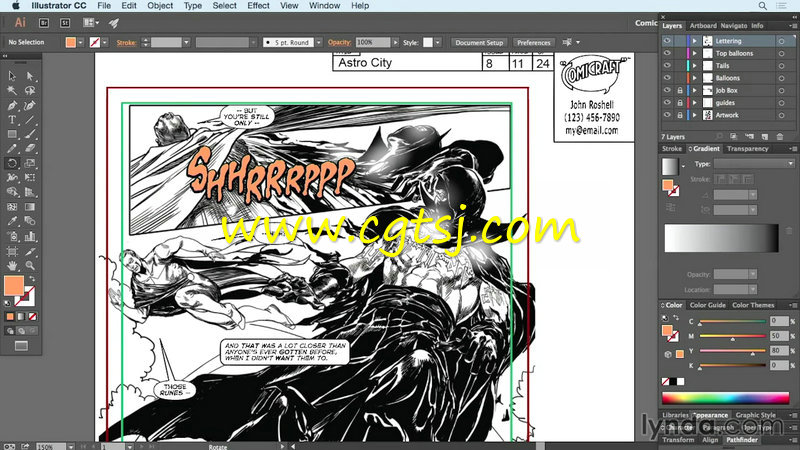Expand the guides layer
This screenshot has height=450, width=800.
click(x=694, y=103)
